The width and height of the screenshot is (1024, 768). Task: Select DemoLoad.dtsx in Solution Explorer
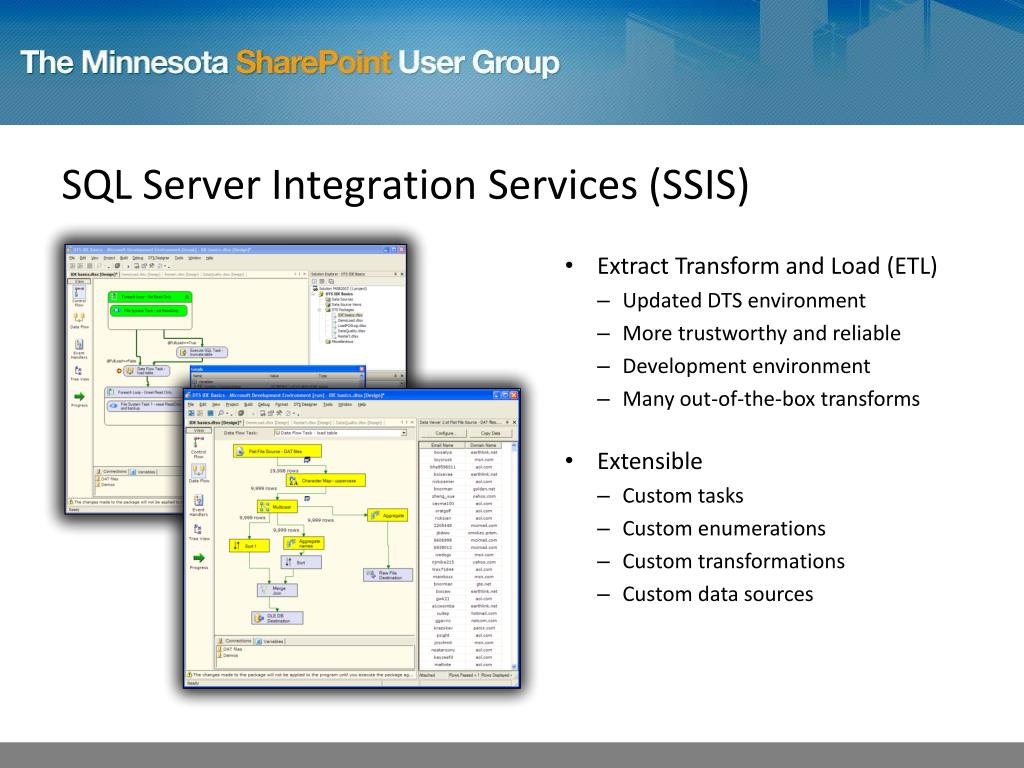tap(349, 321)
